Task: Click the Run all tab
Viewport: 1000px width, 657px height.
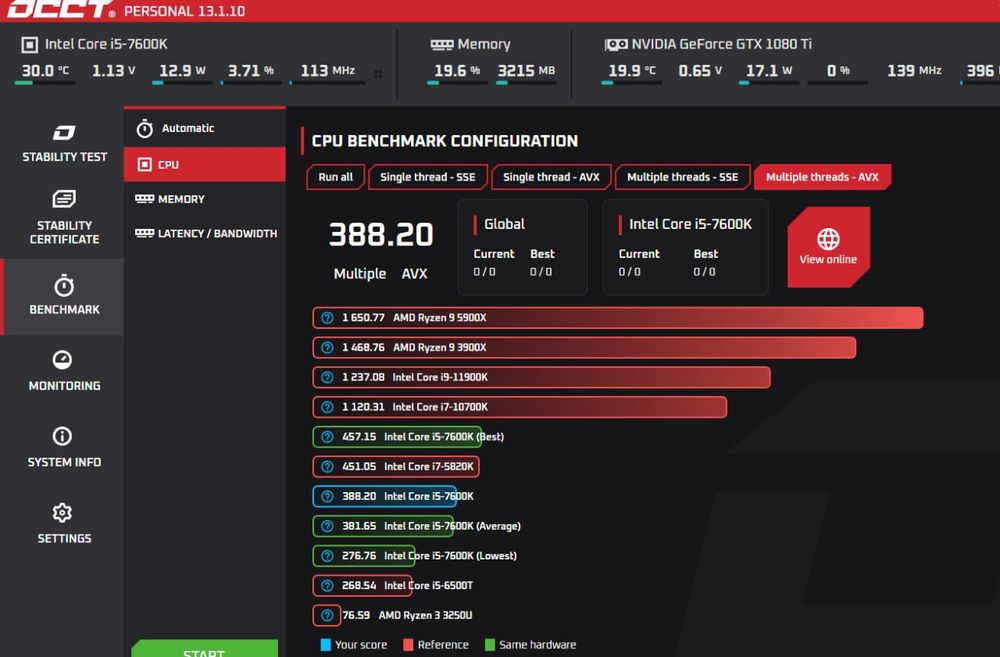Action: pyautogui.click(x=335, y=177)
